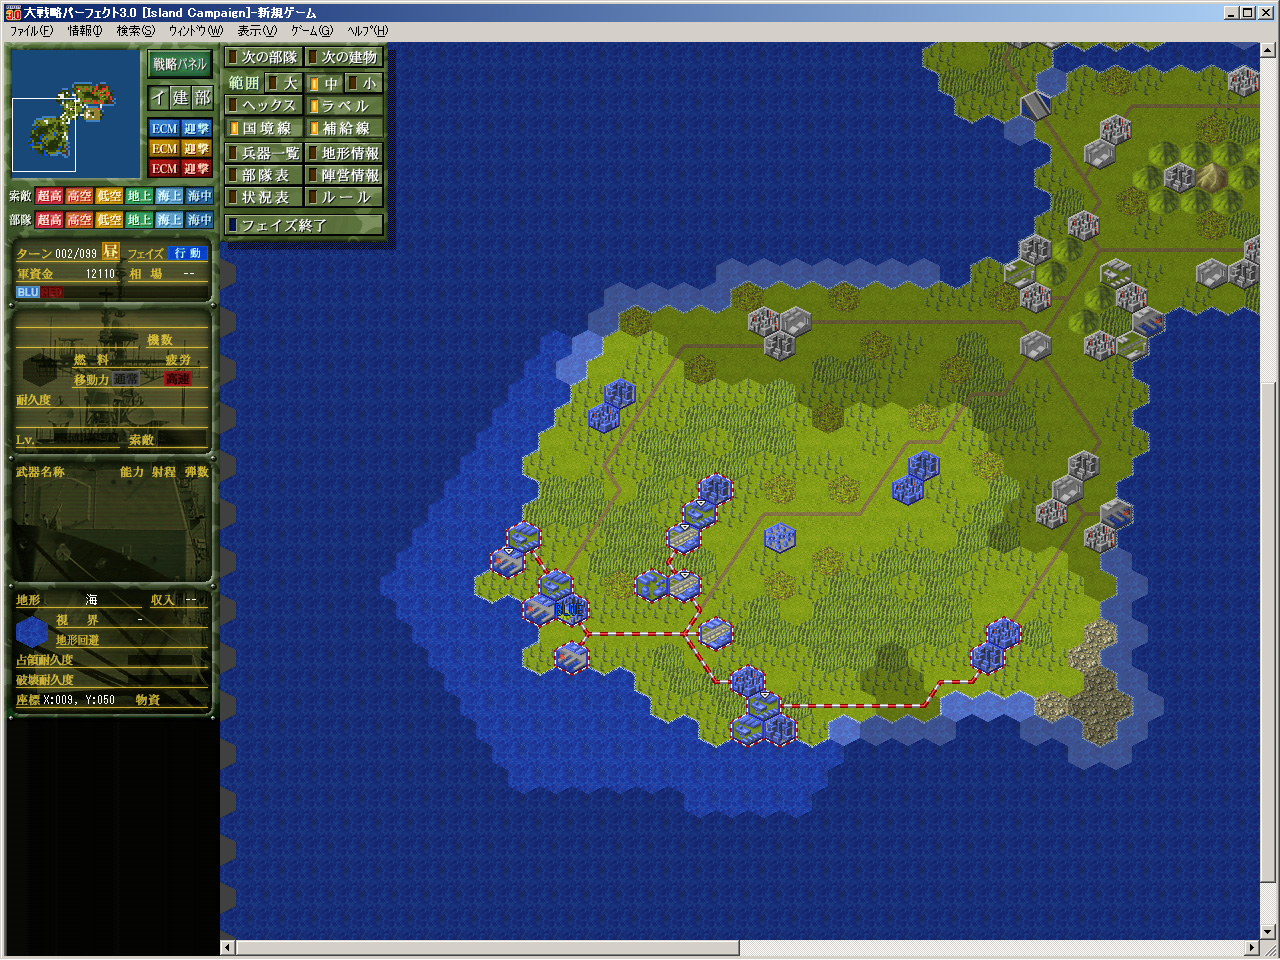Click 海上 in the 索敵 row
The image size is (1280, 960).
pos(170,196)
